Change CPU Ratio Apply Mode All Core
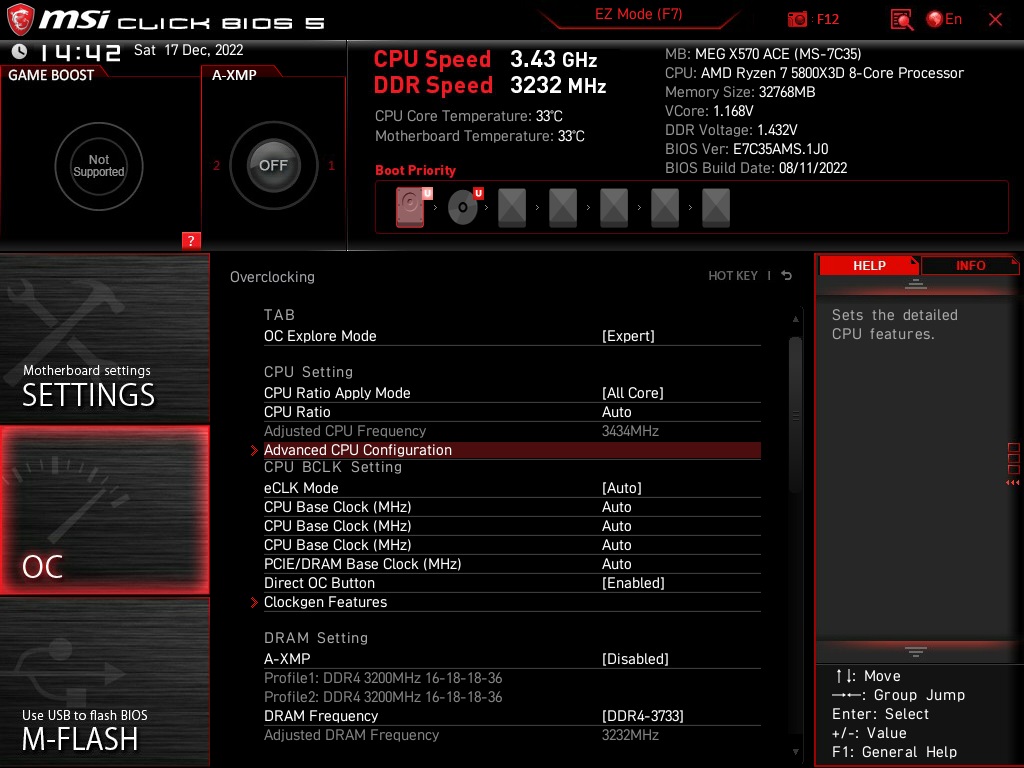The height and width of the screenshot is (768, 1024). pos(632,392)
